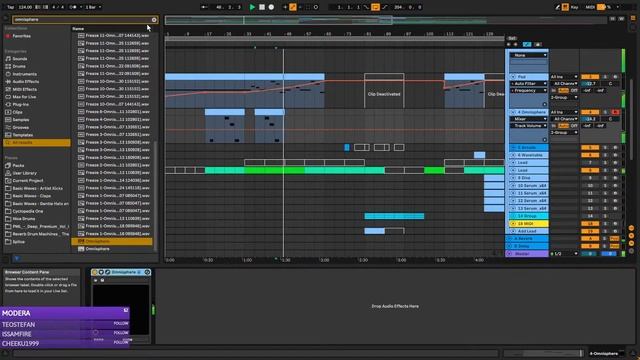
Task: Select the 14 Group track header
Action: [x=528, y=216]
